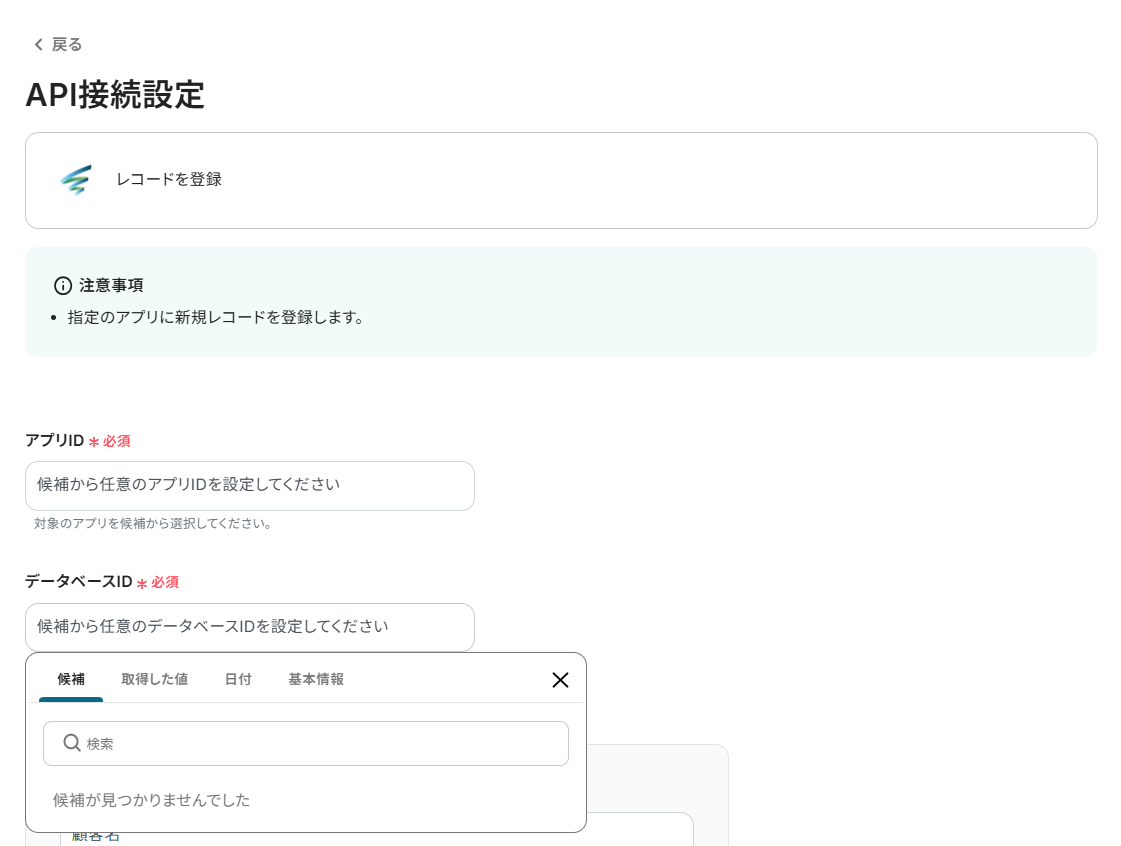This screenshot has height=846, width=1121.
Task: Go back via the 戻る link
Action: click(66, 45)
